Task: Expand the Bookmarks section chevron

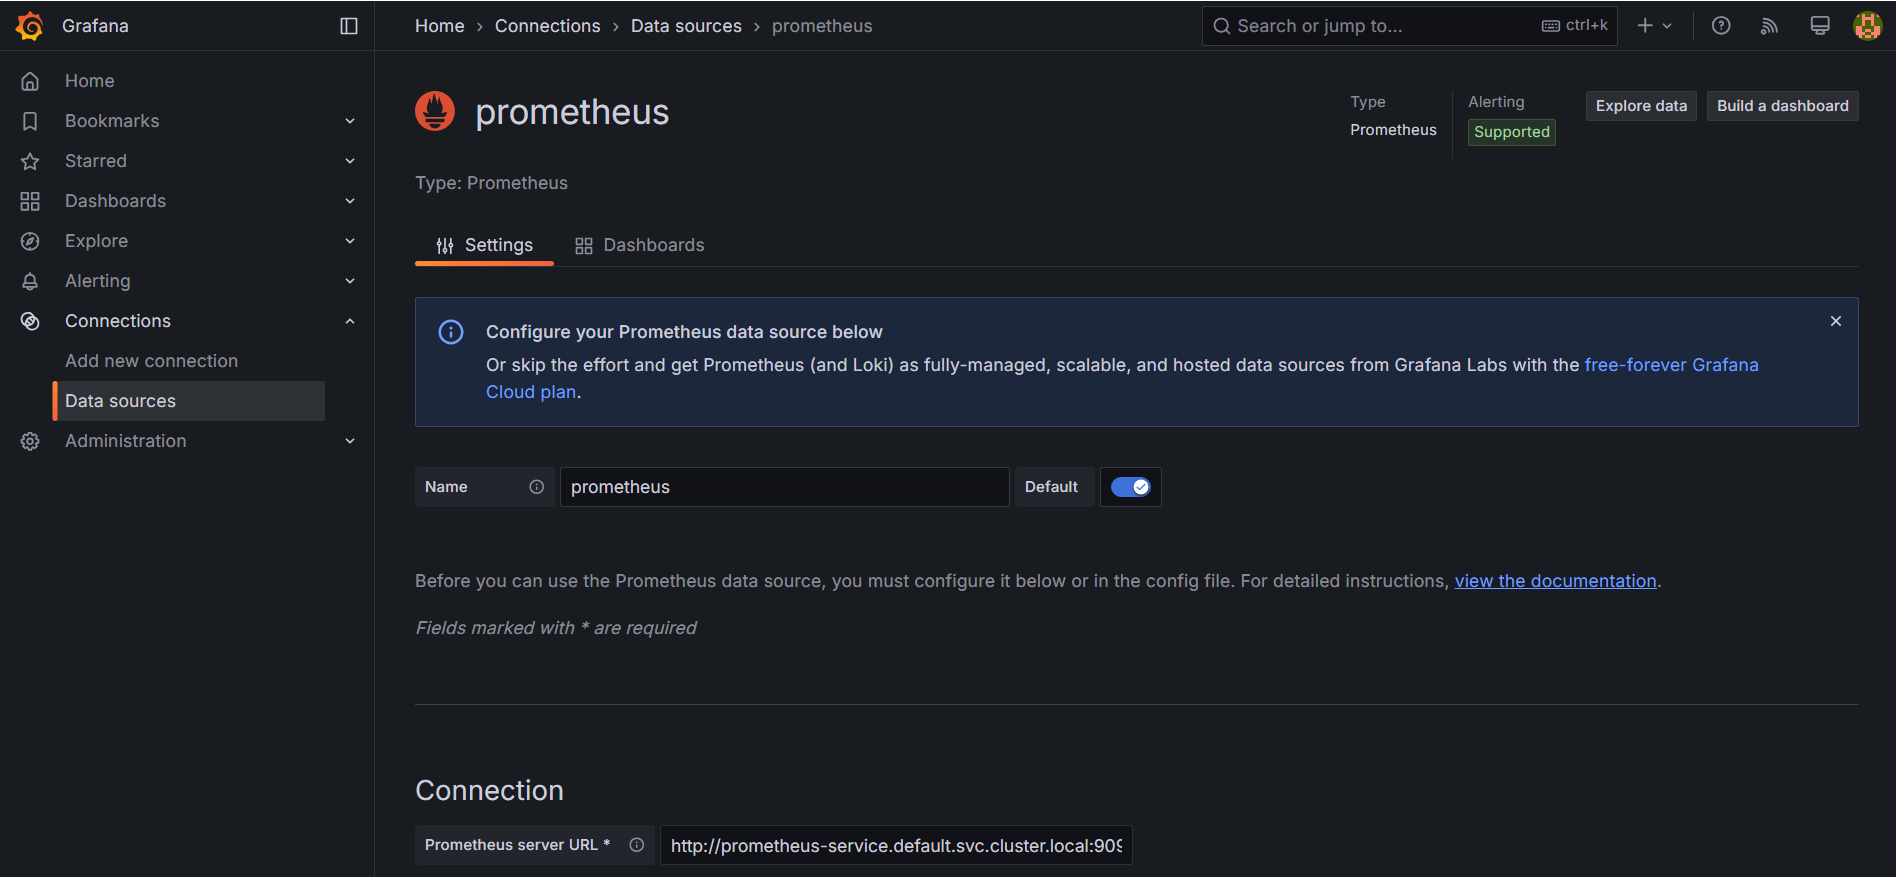Action: tap(350, 121)
